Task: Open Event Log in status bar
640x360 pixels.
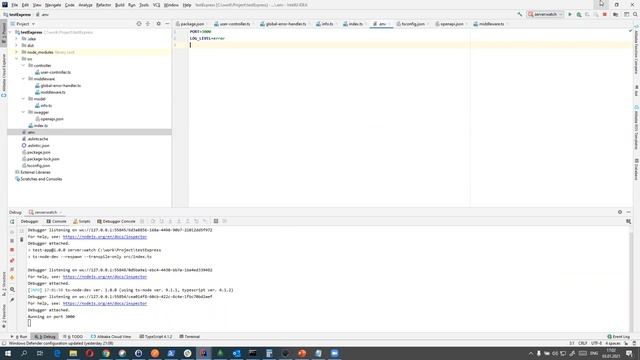Action: click(x=619, y=337)
